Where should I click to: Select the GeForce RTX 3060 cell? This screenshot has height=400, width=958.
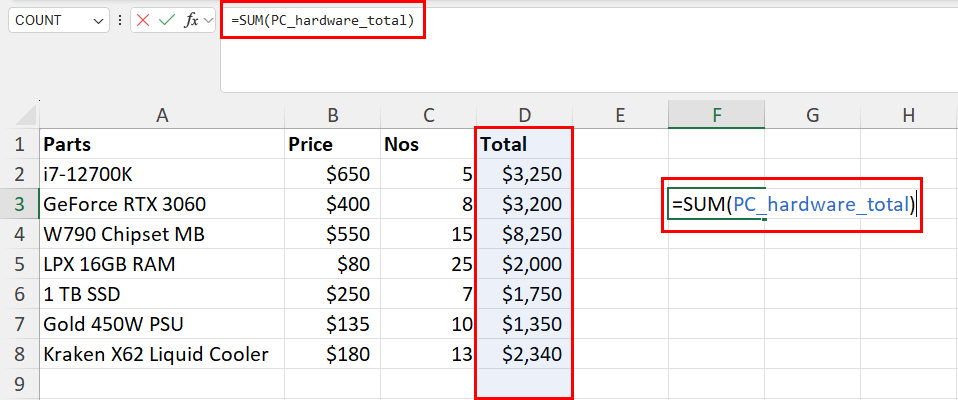(x=162, y=204)
